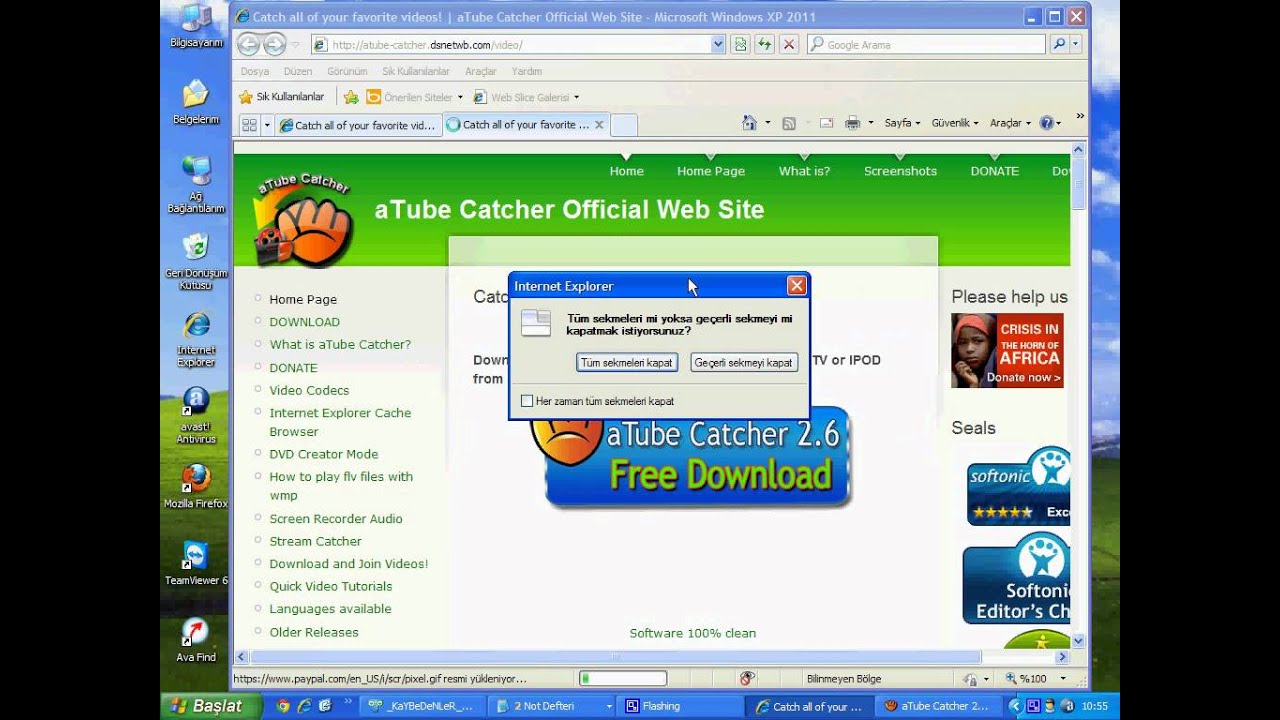Click the Refresh icon in the address bar

pyautogui.click(x=765, y=44)
